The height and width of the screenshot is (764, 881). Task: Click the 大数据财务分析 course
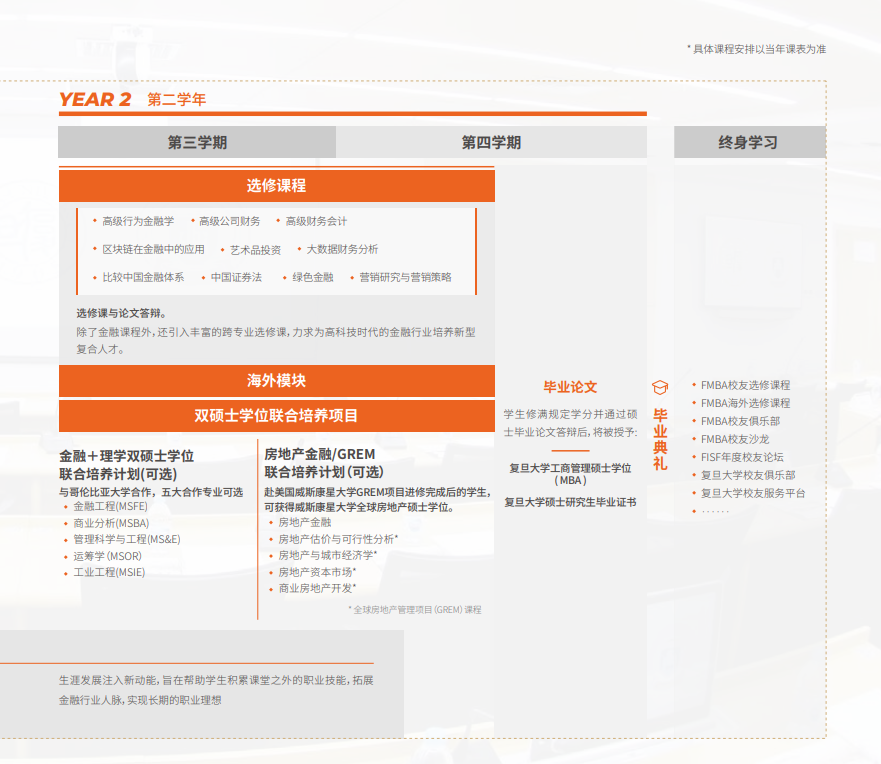342,249
